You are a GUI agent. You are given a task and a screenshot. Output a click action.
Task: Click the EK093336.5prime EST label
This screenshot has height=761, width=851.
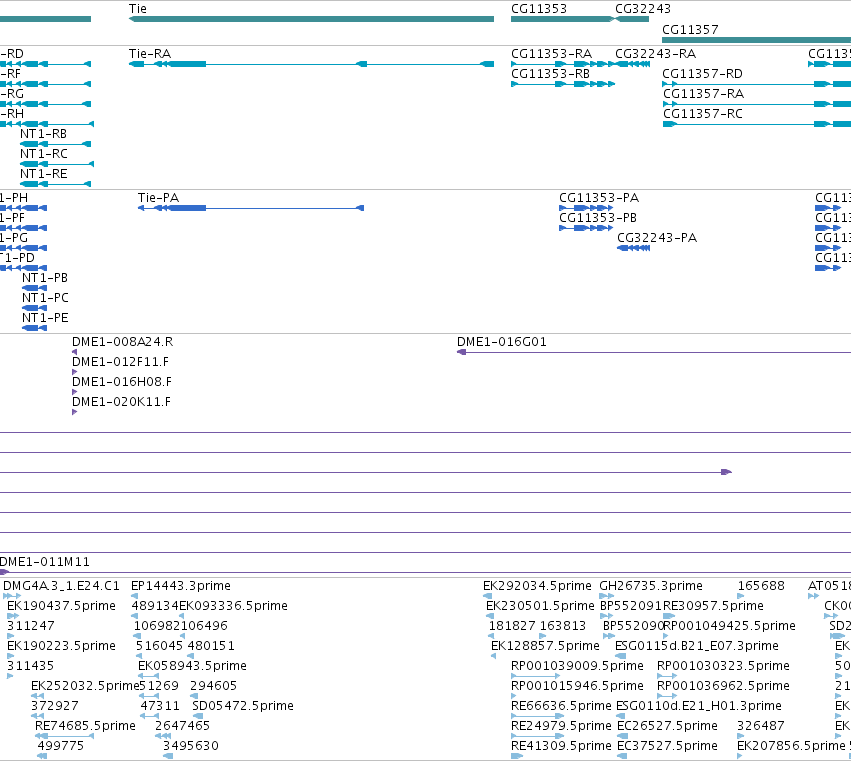[233, 606]
